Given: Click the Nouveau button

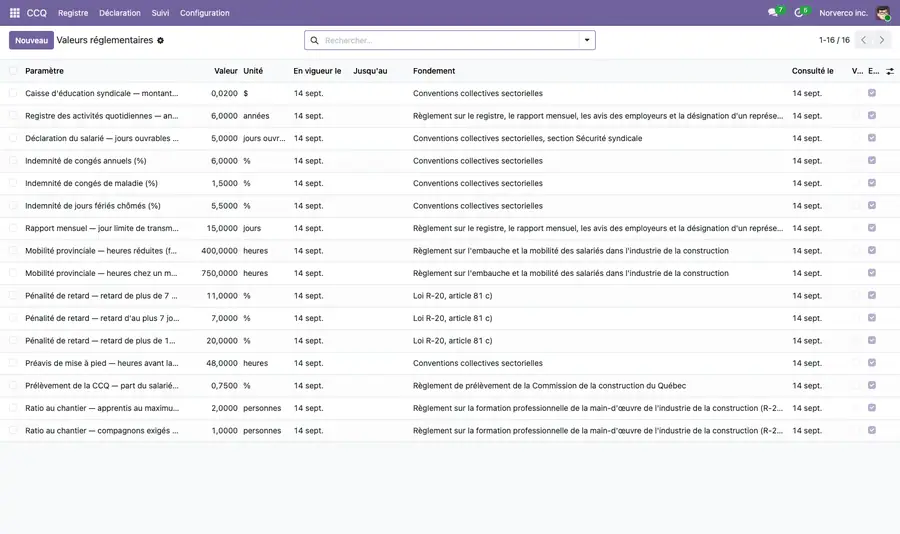Looking at the screenshot, I should click(x=32, y=40).
